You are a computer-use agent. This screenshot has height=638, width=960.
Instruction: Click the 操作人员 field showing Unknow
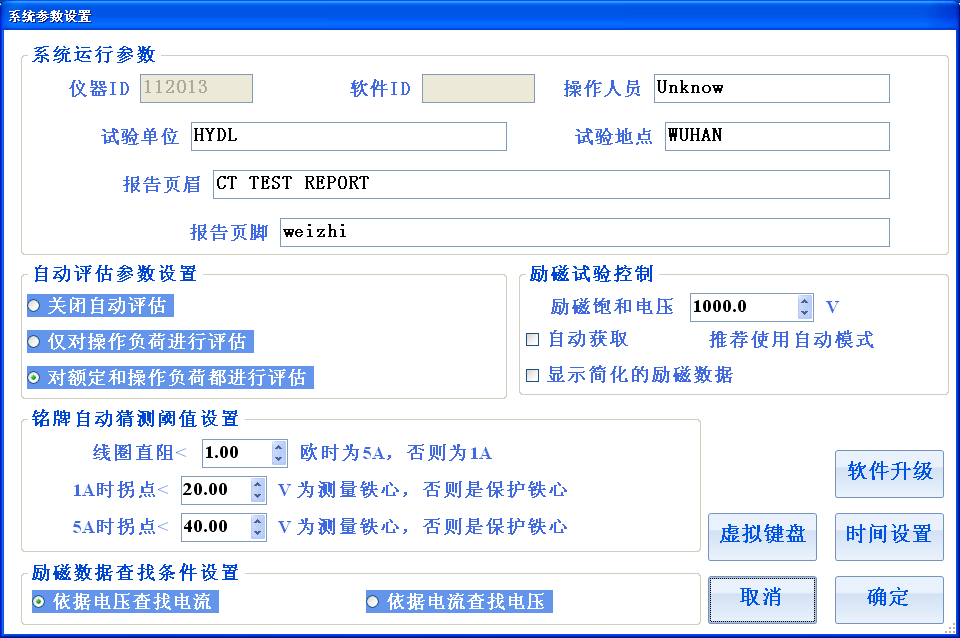click(x=770, y=88)
